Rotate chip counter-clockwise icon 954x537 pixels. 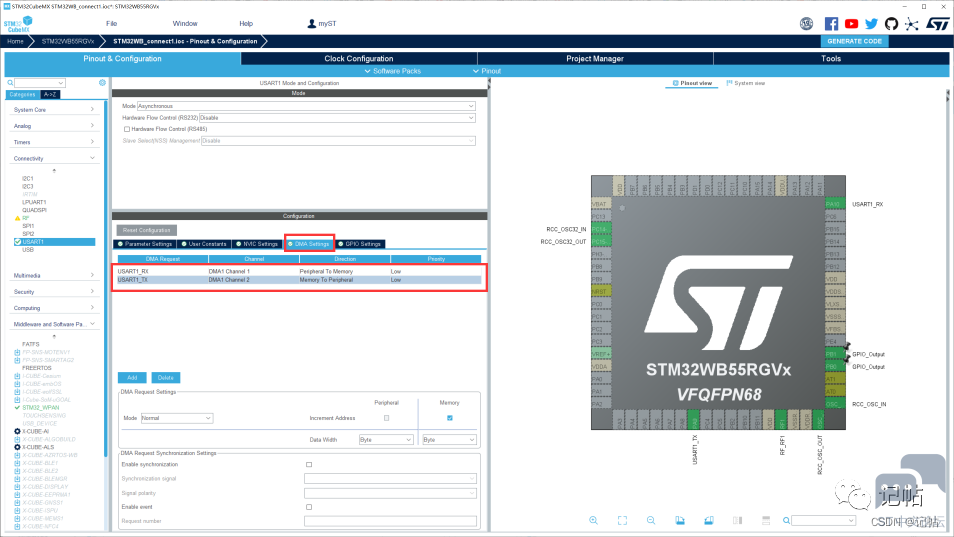coord(709,521)
